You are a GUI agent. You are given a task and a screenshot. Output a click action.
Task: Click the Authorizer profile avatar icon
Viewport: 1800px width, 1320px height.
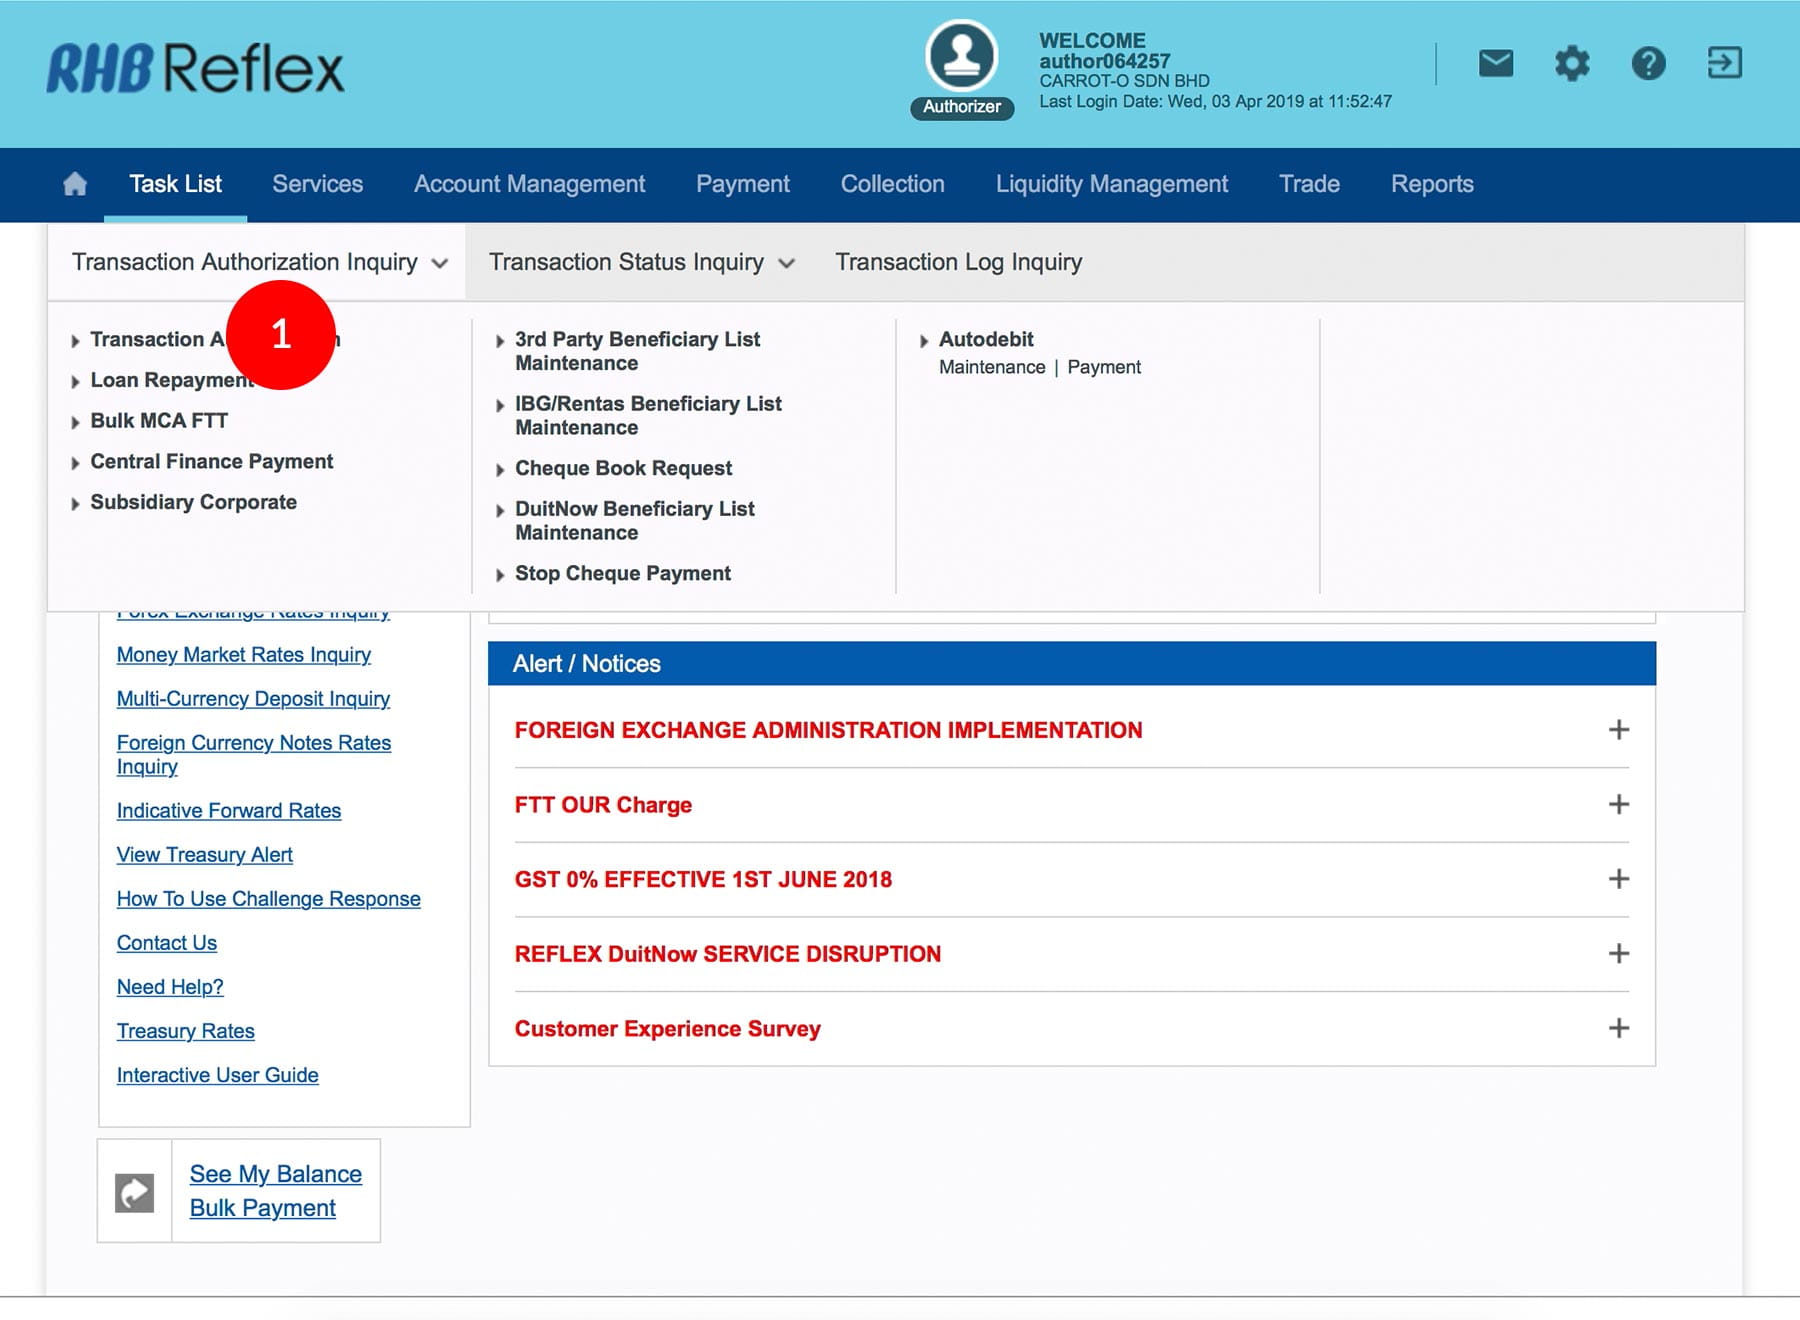click(961, 56)
